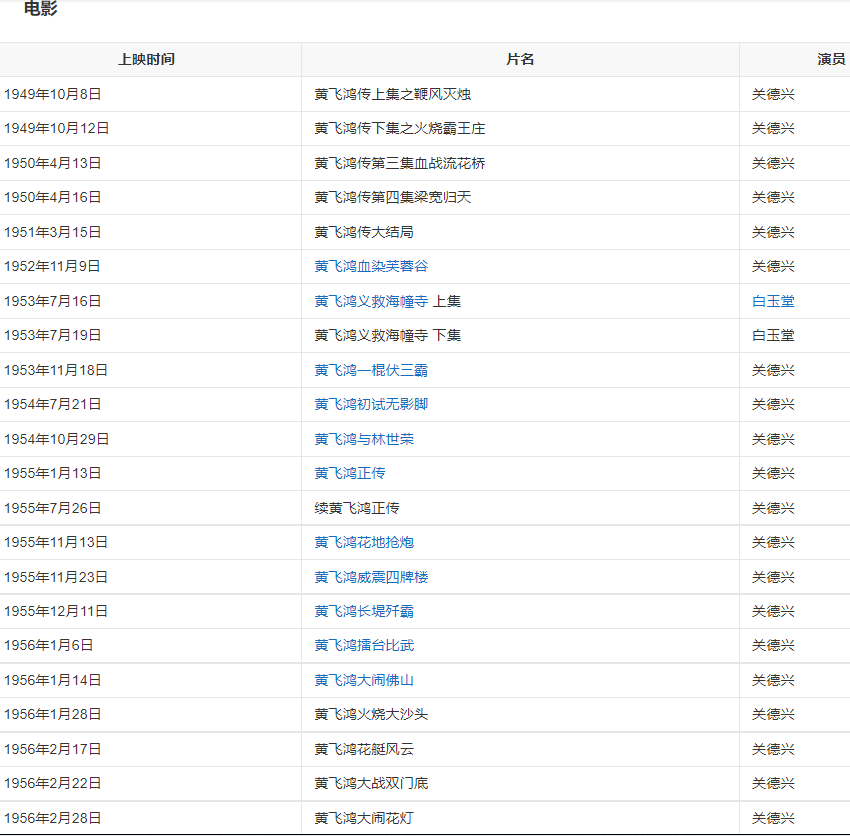Click the 电影 section heading
Viewport: 850px width, 836px height.
click(41, 8)
